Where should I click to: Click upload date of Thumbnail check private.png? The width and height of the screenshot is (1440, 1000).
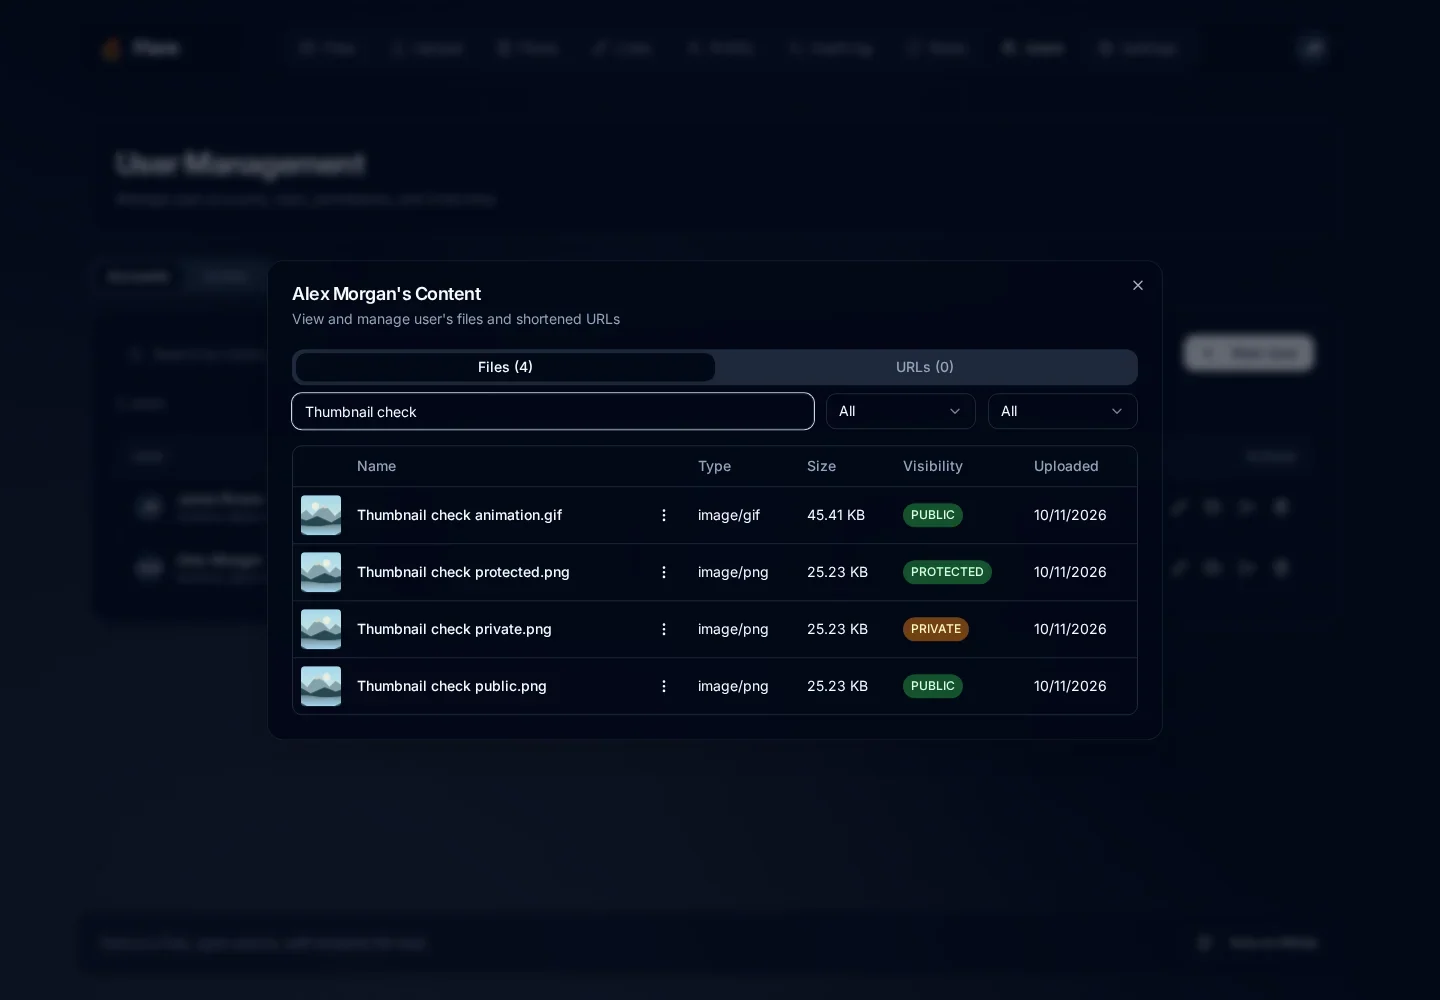(x=1070, y=629)
